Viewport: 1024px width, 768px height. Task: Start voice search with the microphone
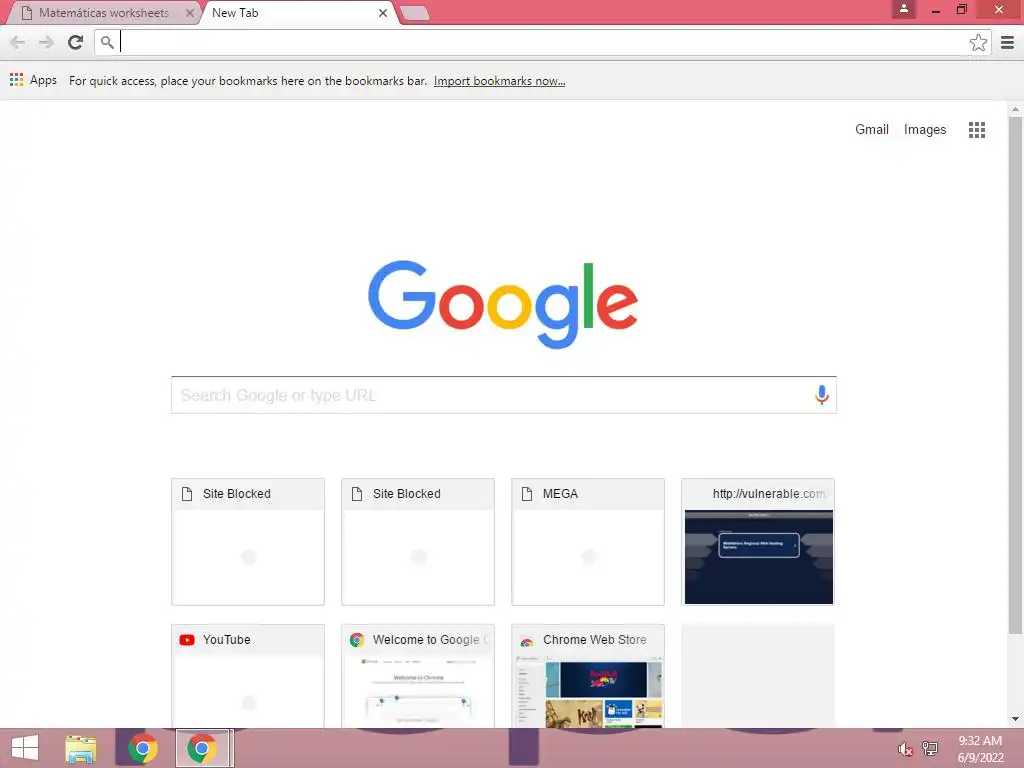[821, 394]
